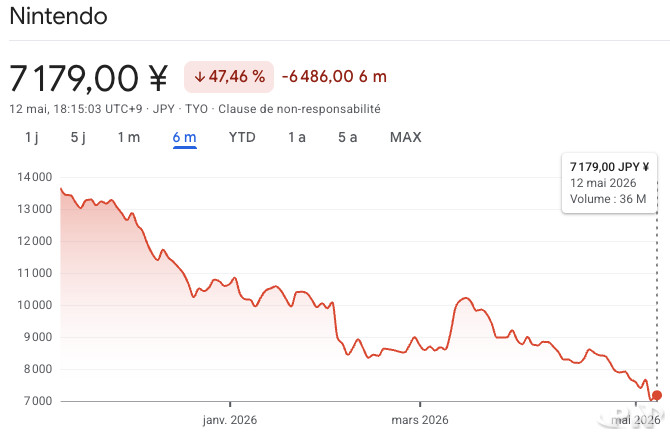Click the Nintendo title heading
The image size is (670, 434).
tap(58, 16)
